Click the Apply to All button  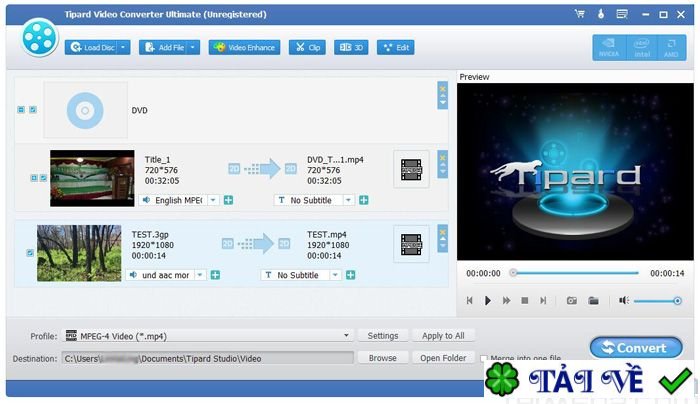click(443, 336)
